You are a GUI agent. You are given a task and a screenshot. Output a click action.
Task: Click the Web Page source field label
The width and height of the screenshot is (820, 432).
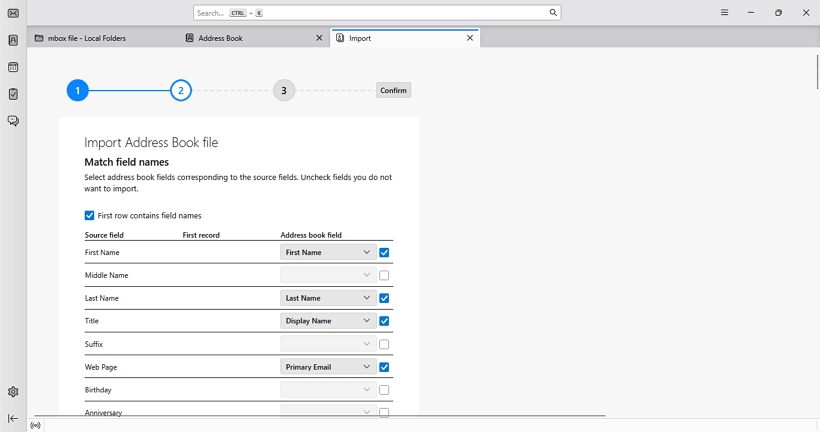pos(101,367)
